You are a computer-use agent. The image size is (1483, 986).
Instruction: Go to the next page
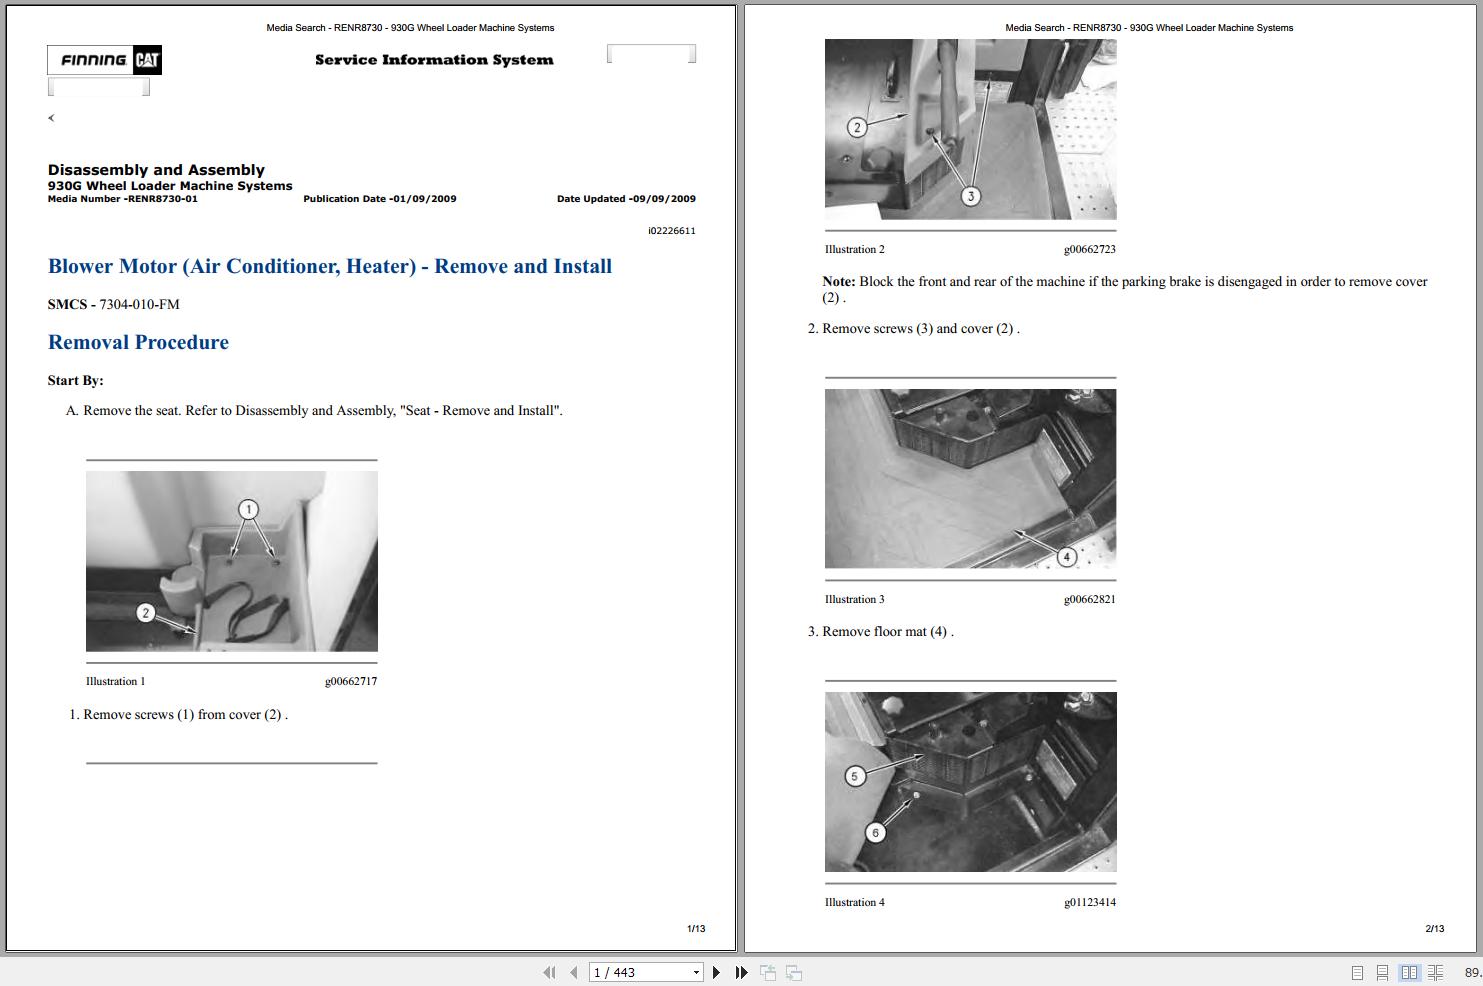(x=716, y=972)
